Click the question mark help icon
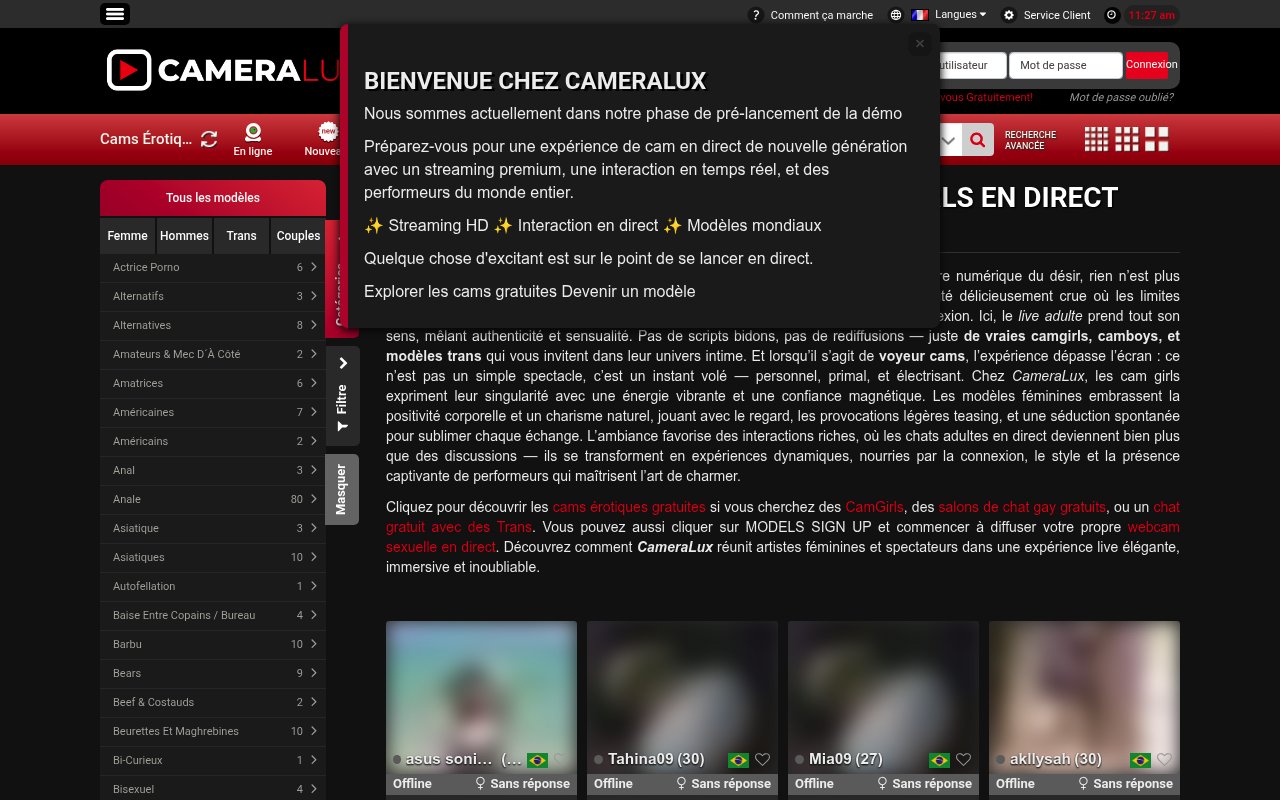The width and height of the screenshot is (1280, 800). click(x=756, y=15)
